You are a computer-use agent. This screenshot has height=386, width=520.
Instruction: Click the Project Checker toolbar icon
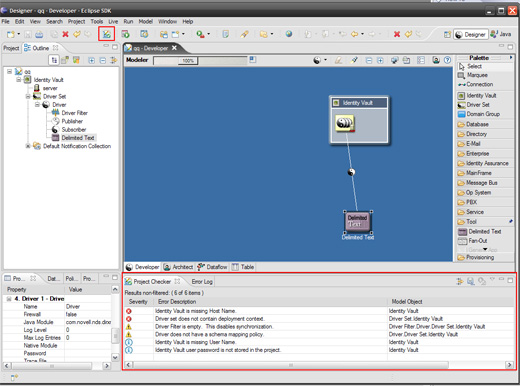click(106, 34)
